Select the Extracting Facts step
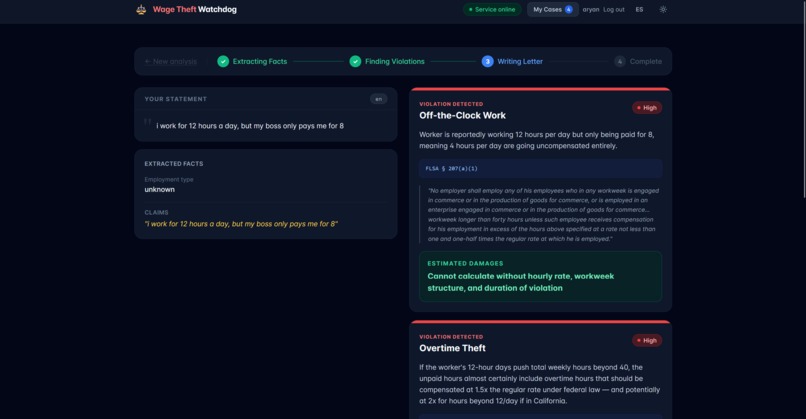The width and height of the screenshot is (806, 419). [x=260, y=61]
